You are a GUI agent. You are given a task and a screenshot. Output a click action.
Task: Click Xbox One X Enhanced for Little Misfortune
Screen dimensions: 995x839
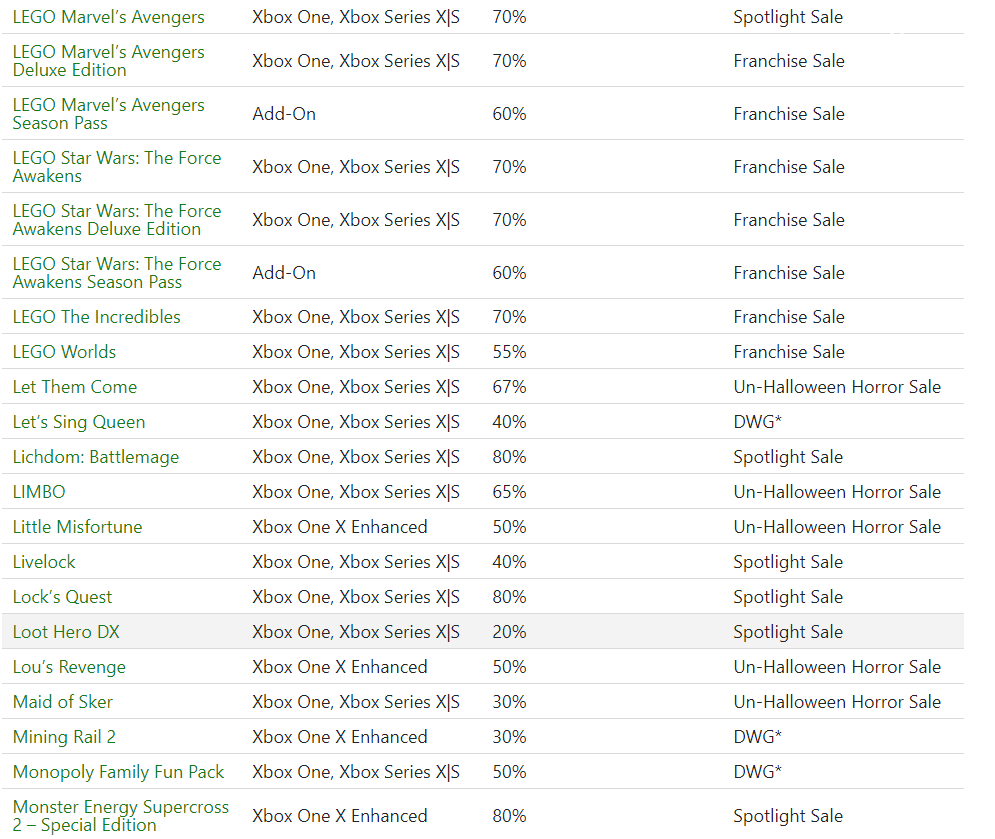(339, 527)
